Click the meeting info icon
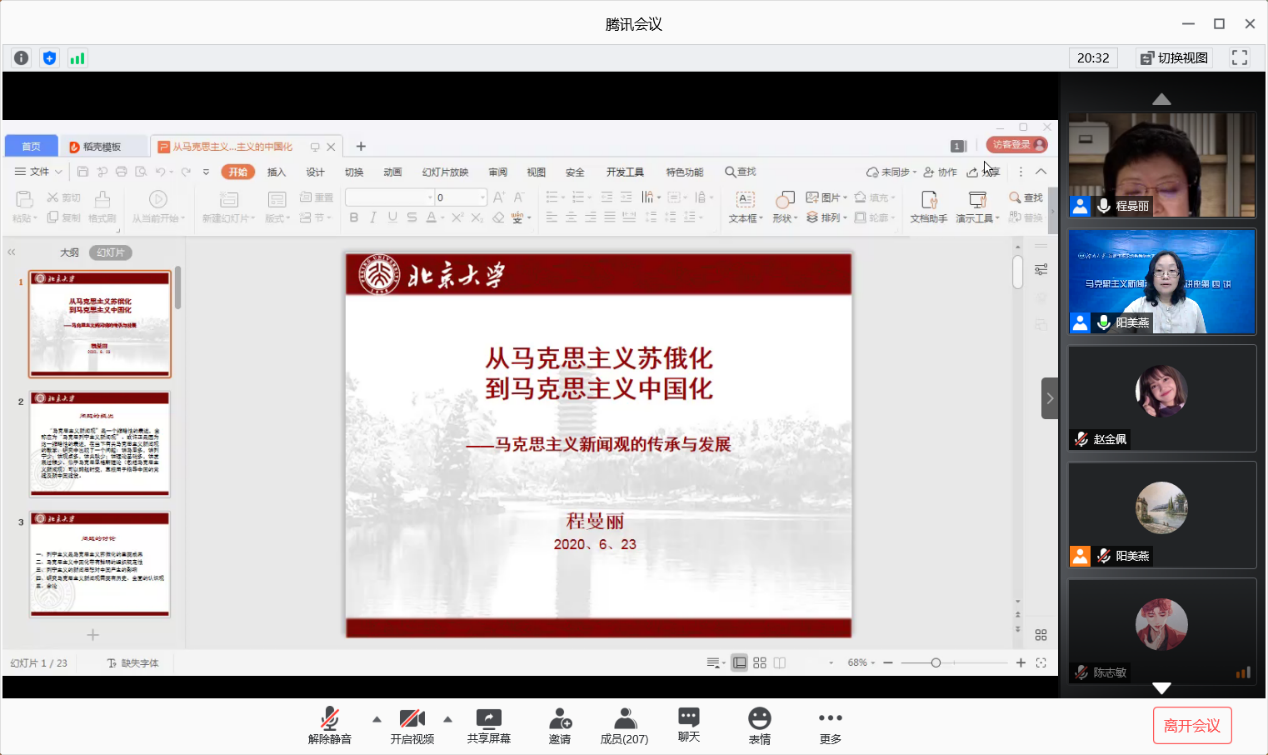Screen dimensions: 1268x755 (21, 58)
